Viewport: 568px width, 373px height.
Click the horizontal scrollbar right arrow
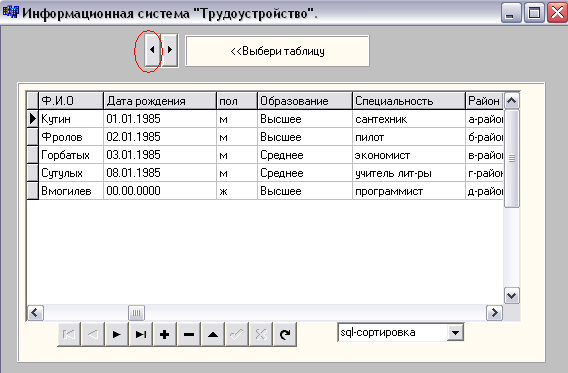[x=494, y=313]
